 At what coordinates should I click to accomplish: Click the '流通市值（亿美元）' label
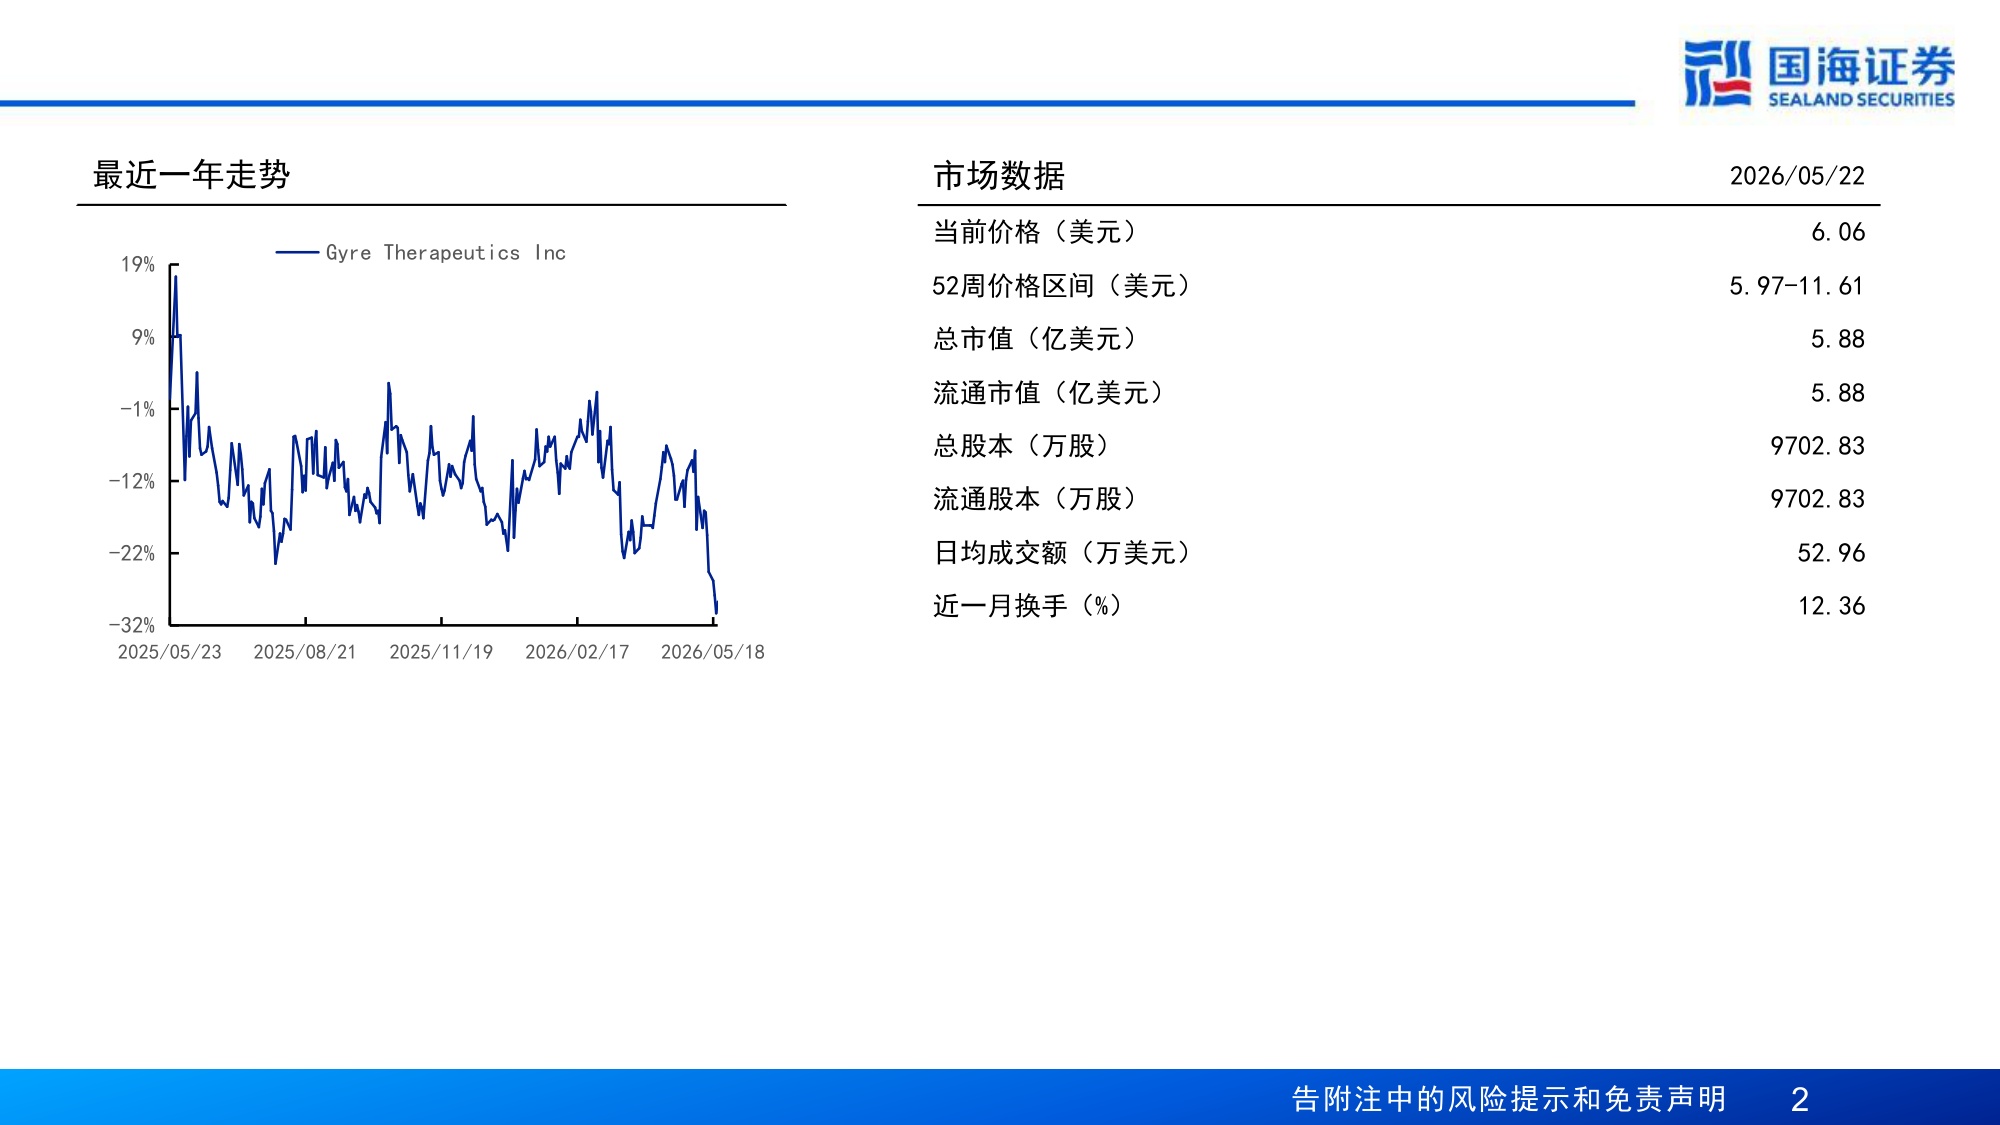pos(1049,393)
